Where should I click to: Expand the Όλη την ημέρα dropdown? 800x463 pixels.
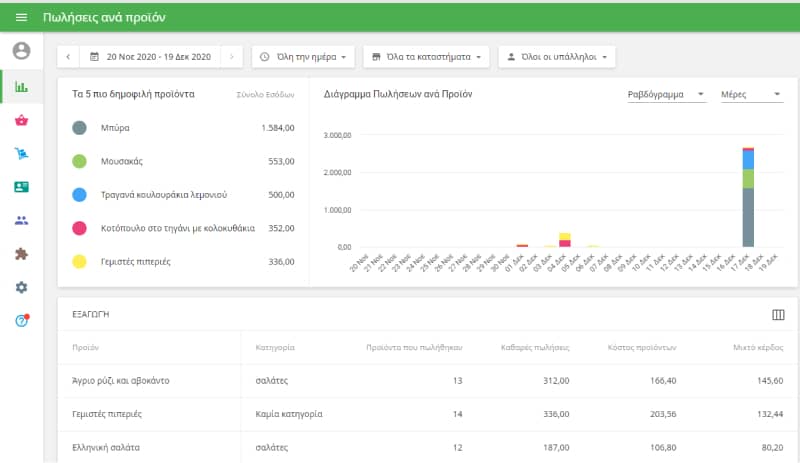click(x=304, y=57)
